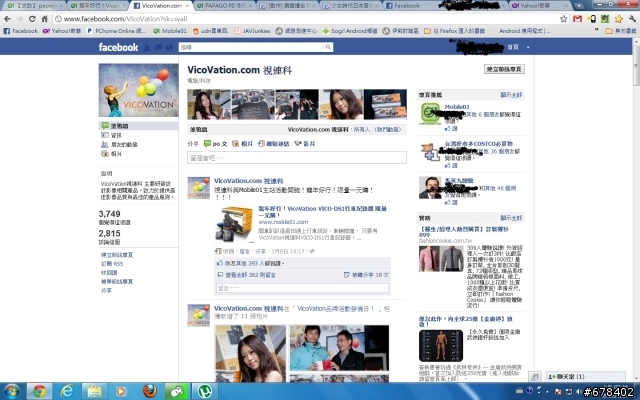Open the Firefox imported bookmarks folder

point(454,31)
